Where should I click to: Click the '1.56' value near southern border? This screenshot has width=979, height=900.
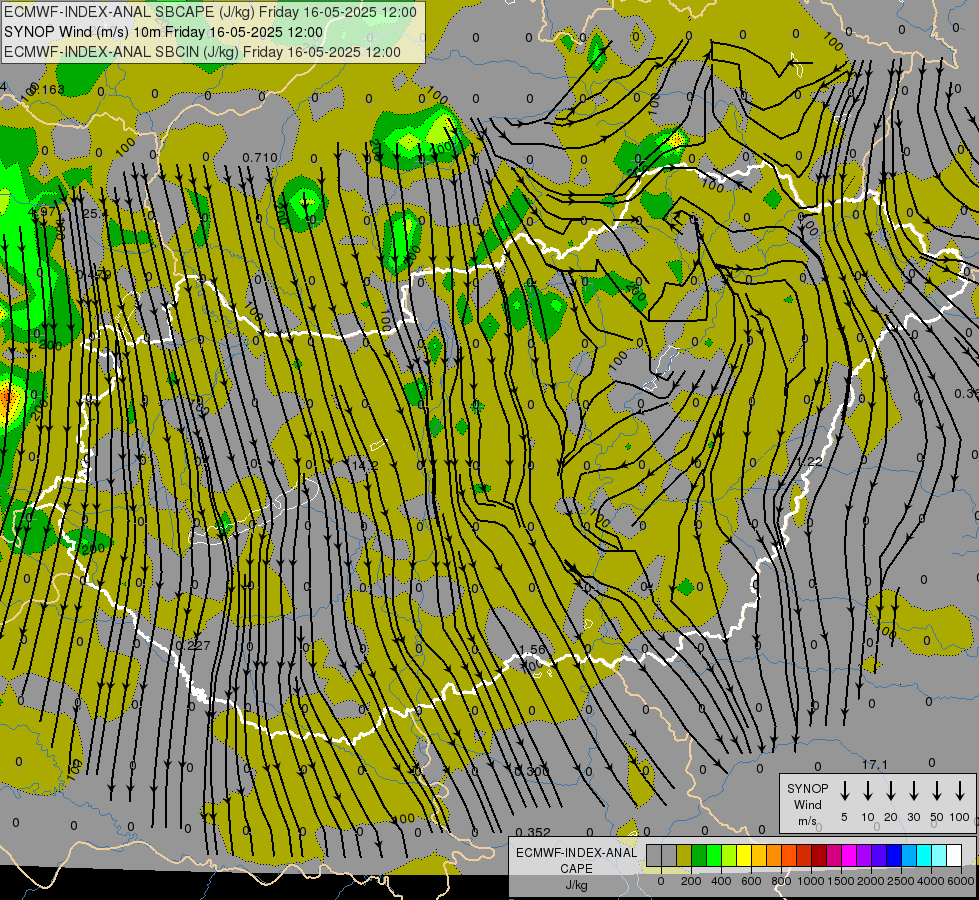click(x=533, y=650)
